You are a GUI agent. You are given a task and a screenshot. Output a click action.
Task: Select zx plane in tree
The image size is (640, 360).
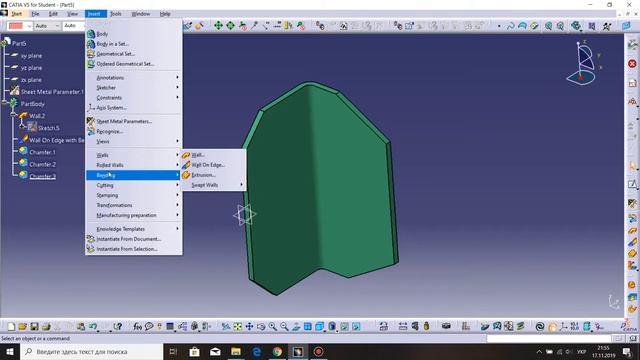(x=31, y=80)
